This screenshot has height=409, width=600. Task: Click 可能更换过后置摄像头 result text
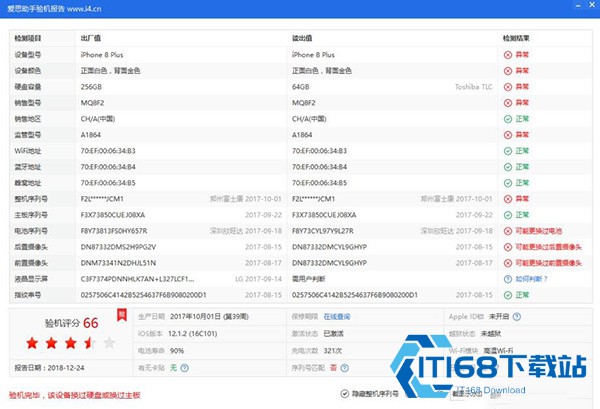click(x=548, y=247)
